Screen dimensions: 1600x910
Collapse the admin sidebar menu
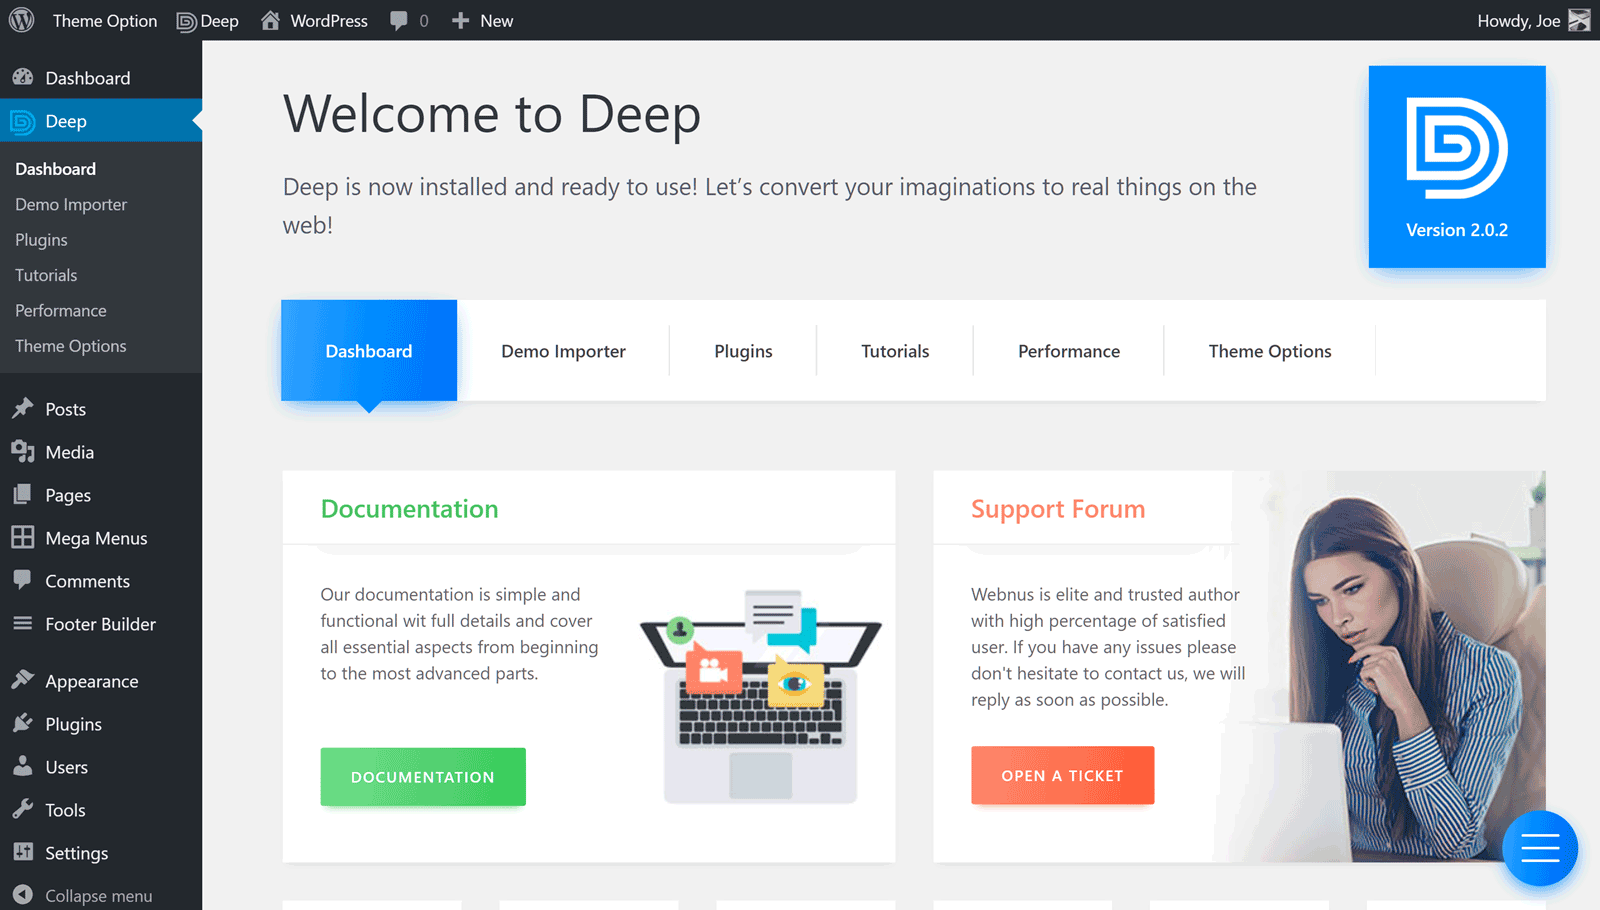[x=101, y=895]
